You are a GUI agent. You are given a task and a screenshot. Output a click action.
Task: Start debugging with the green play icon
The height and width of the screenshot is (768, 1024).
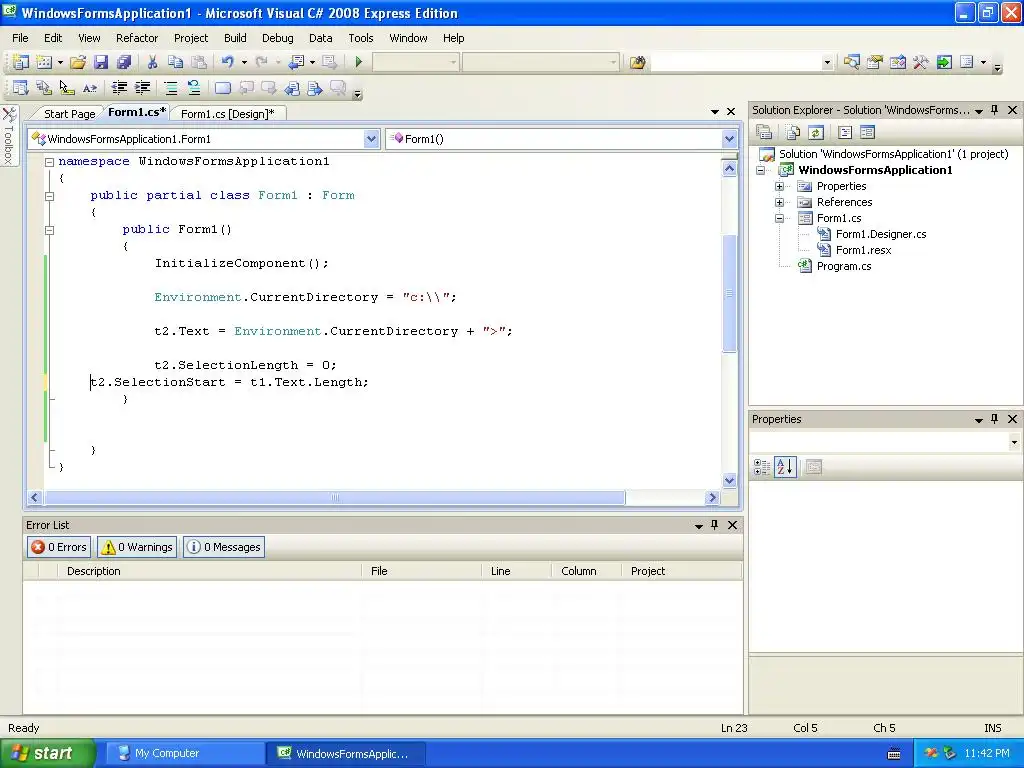point(359,62)
